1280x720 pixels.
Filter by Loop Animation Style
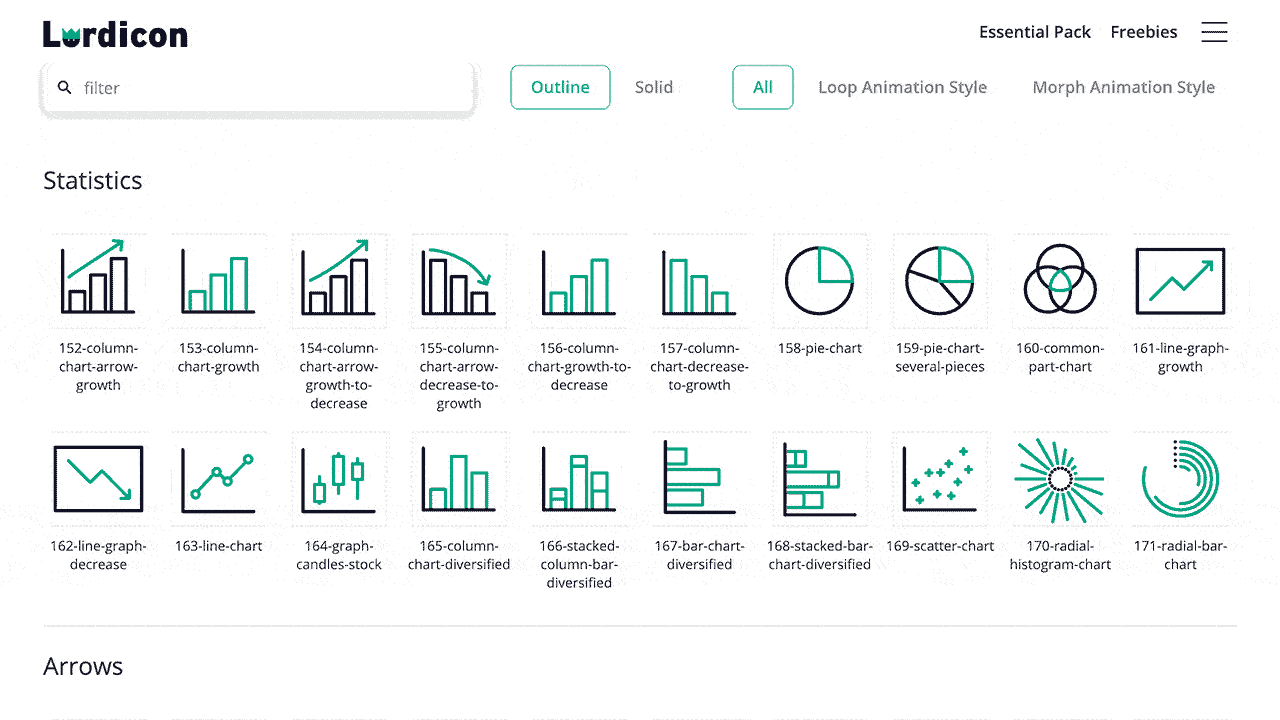click(x=902, y=87)
